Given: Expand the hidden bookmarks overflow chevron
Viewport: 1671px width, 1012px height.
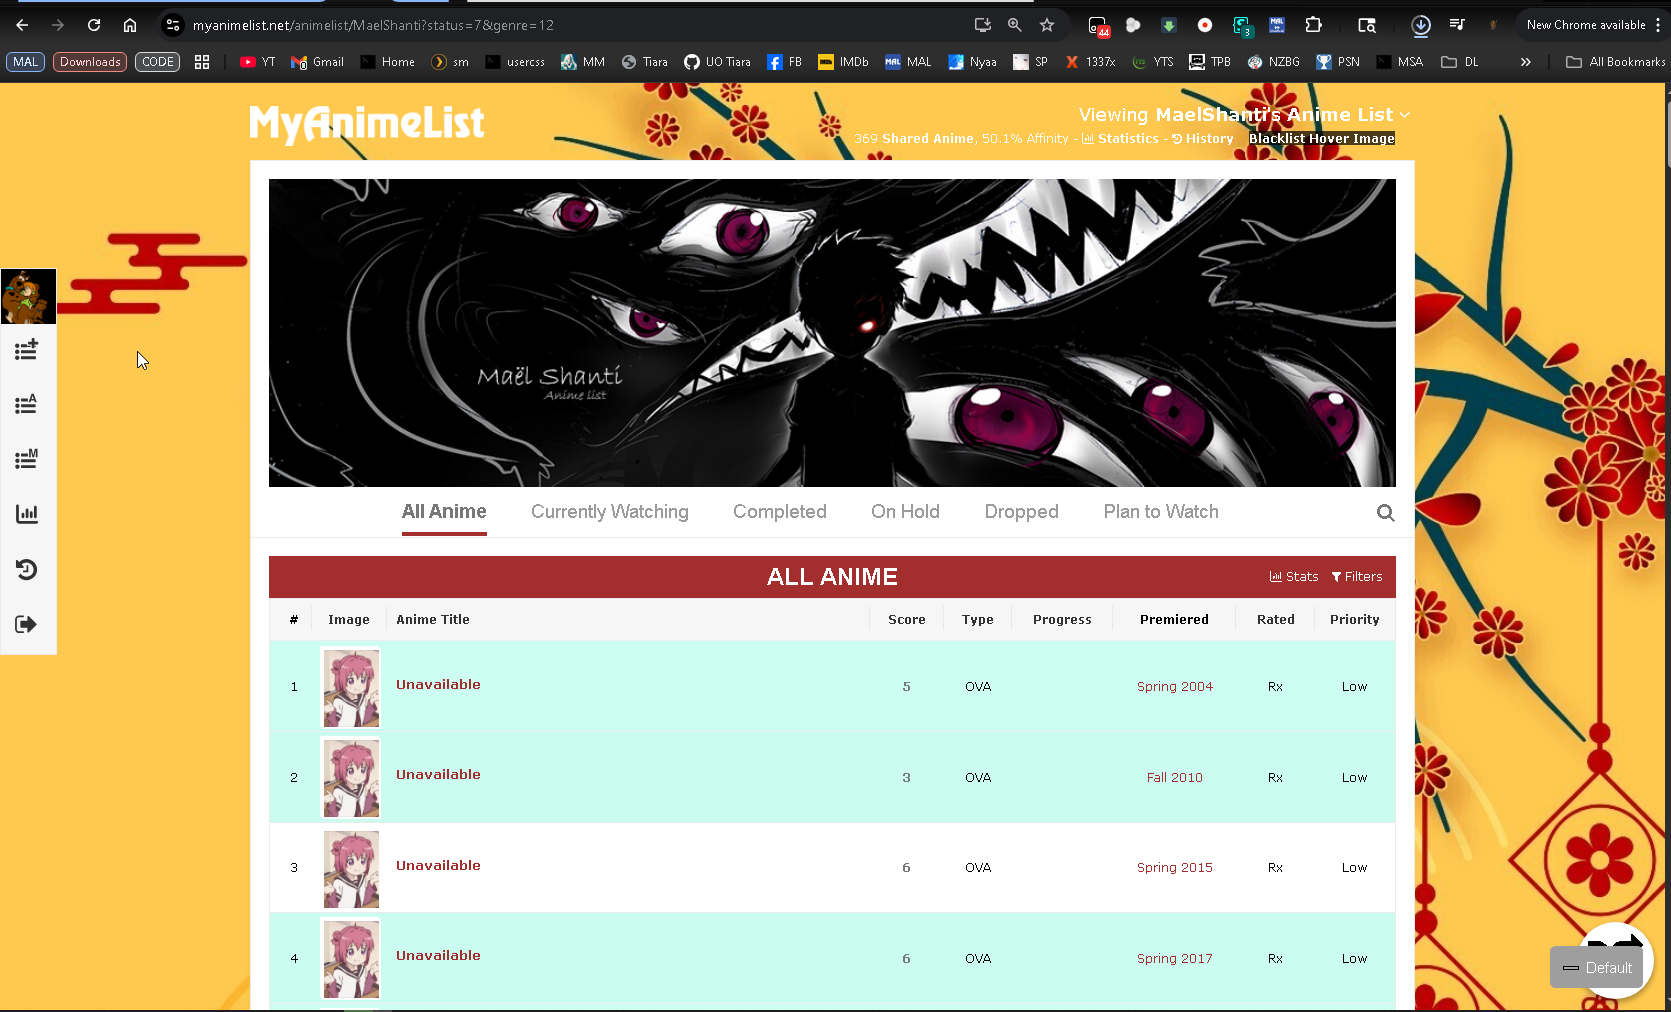Looking at the screenshot, I should pyautogui.click(x=1525, y=62).
